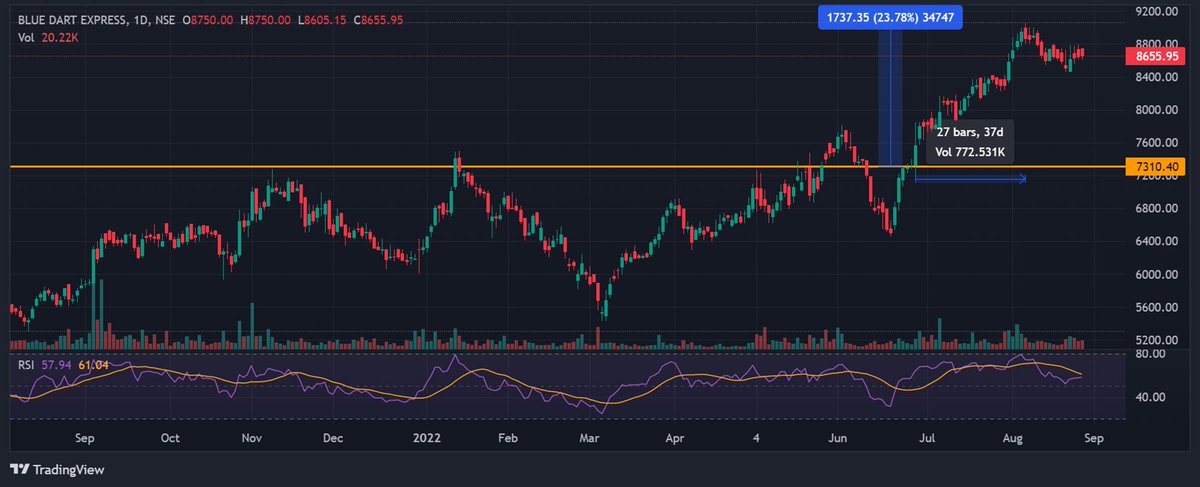The image size is (1200, 487).
Task: Select the blue date range arrow
Action: (x=970, y=179)
